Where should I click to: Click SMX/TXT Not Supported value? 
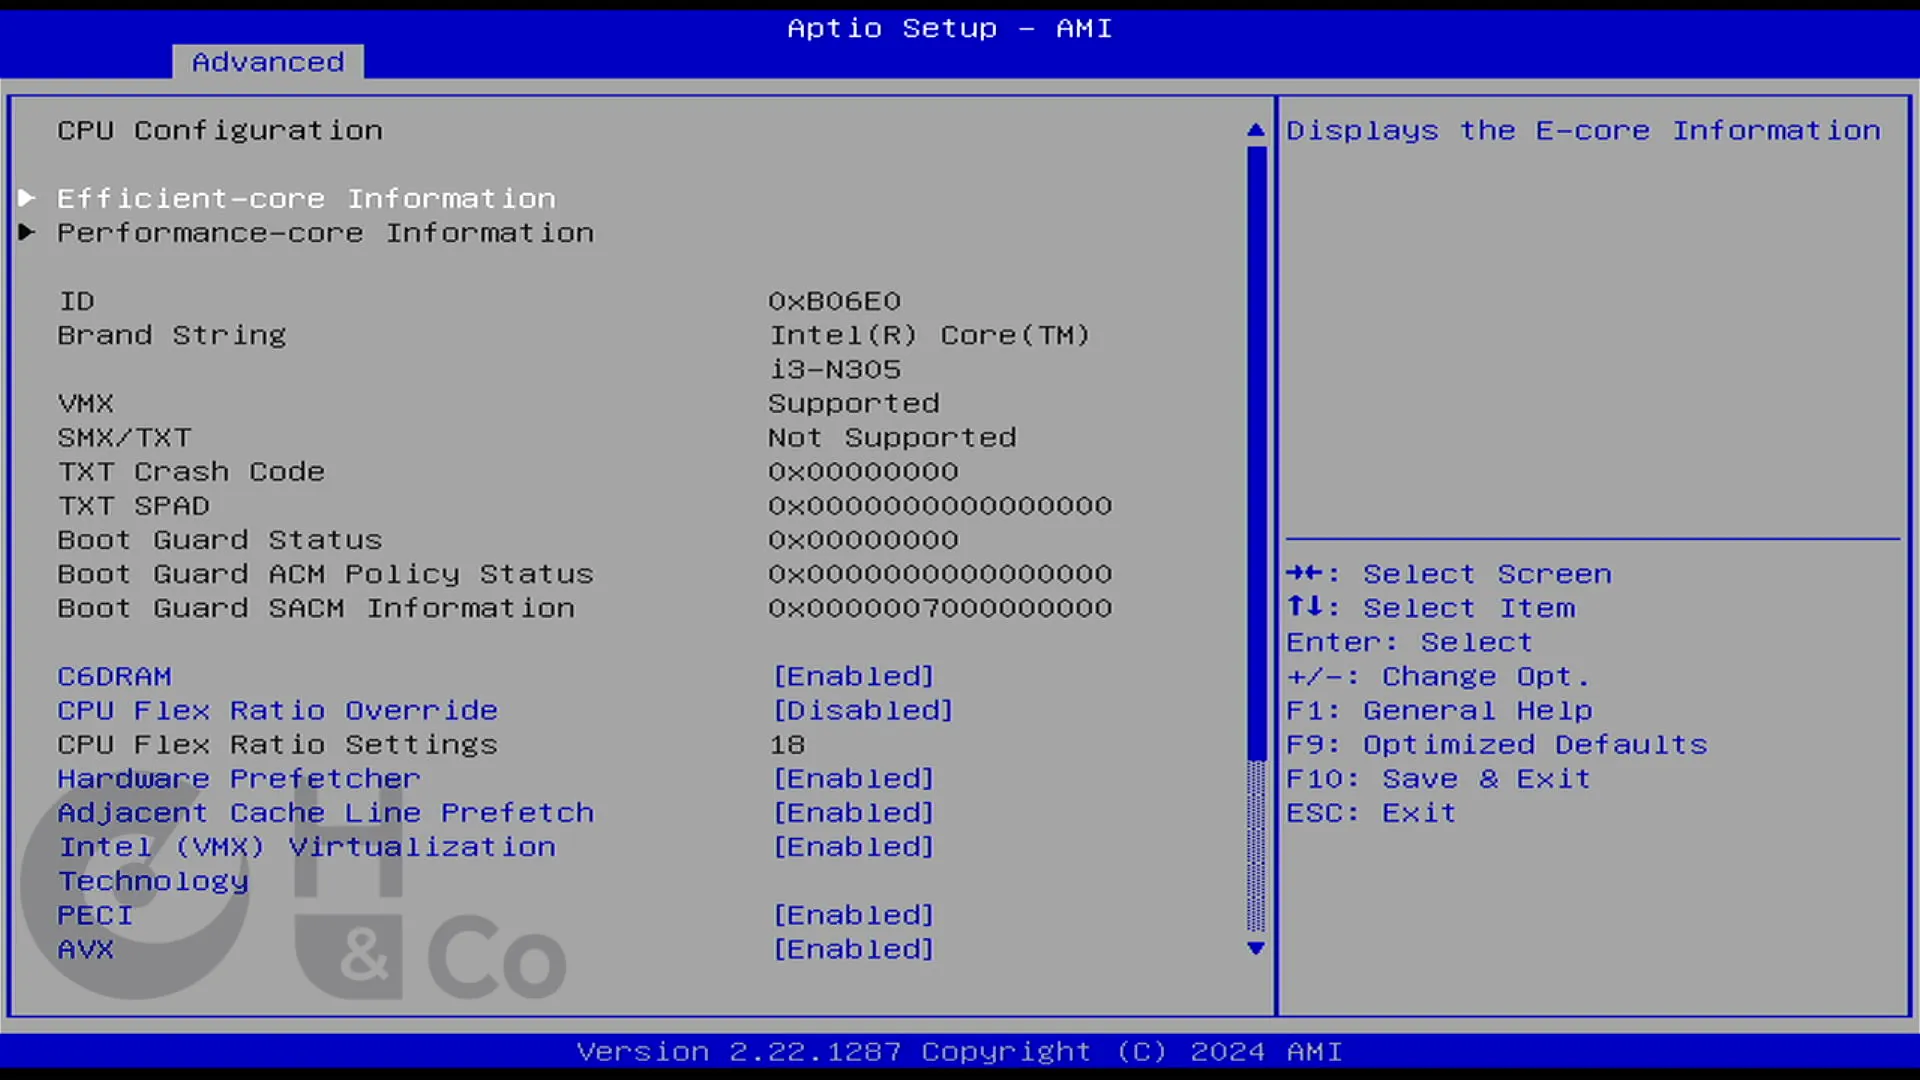click(892, 437)
